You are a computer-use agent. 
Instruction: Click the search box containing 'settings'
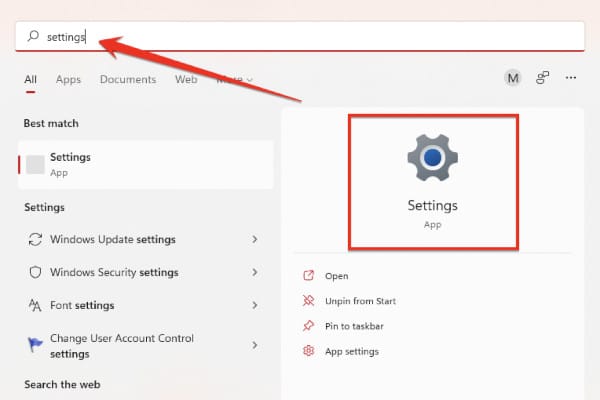click(300, 36)
